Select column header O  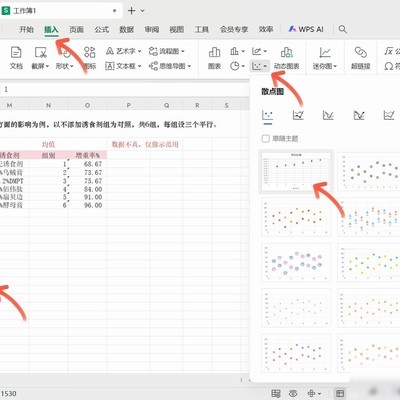pos(87,105)
